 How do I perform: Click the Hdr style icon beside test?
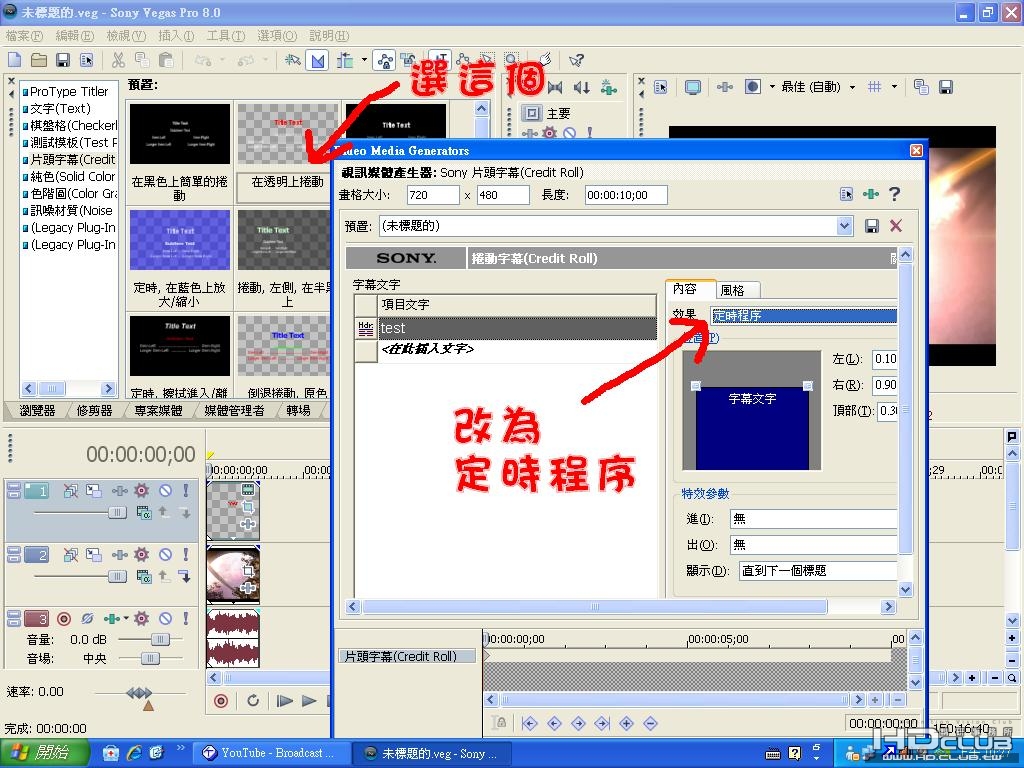(366, 328)
